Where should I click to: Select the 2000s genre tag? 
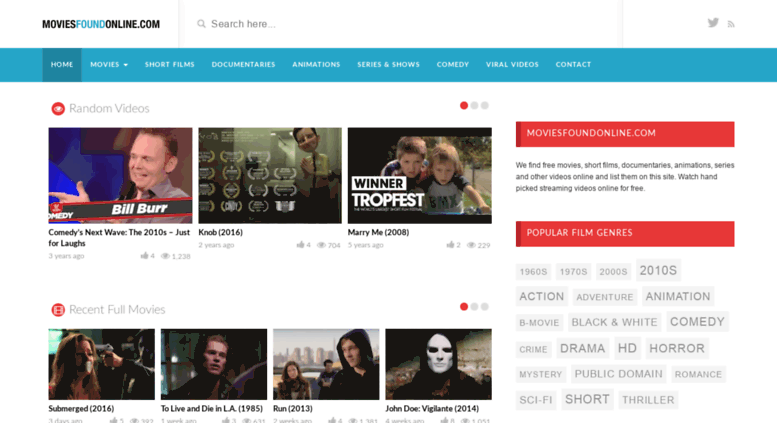[x=613, y=271]
